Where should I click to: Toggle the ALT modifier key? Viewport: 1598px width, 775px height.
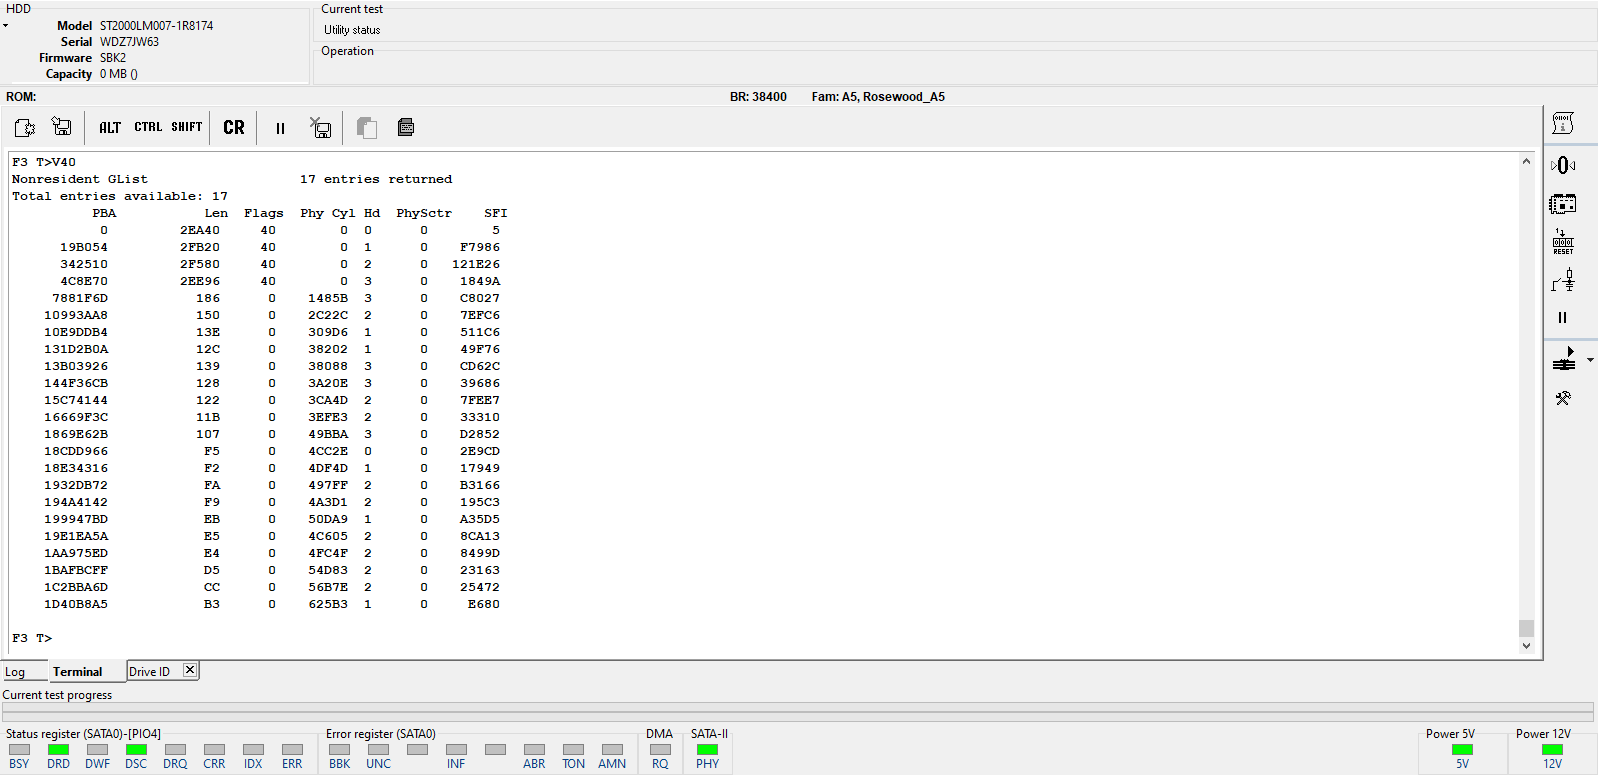[110, 127]
